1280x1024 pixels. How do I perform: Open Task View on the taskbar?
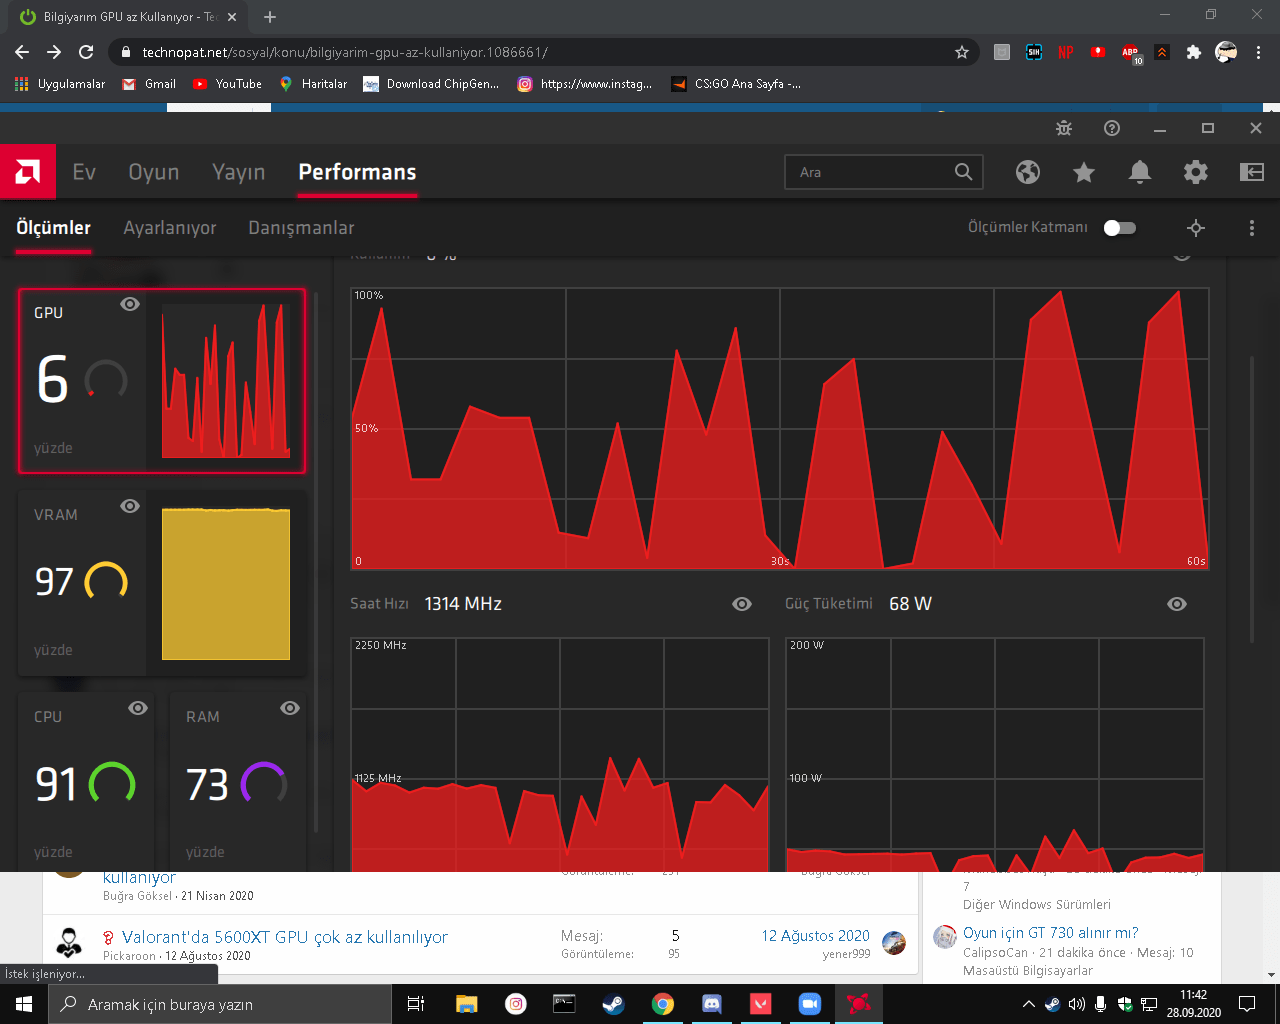416,1004
